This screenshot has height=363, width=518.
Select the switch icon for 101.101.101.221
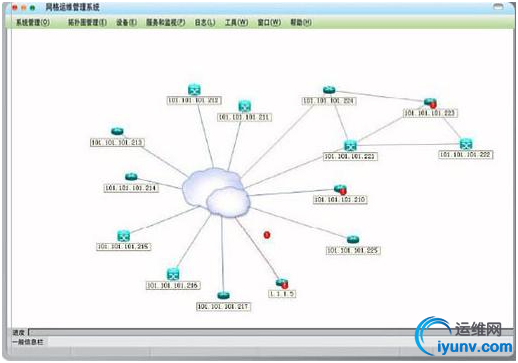coord(350,146)
